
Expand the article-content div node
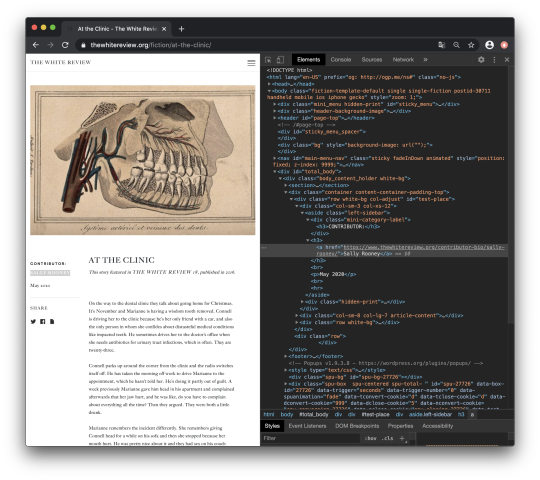point(297,315)
